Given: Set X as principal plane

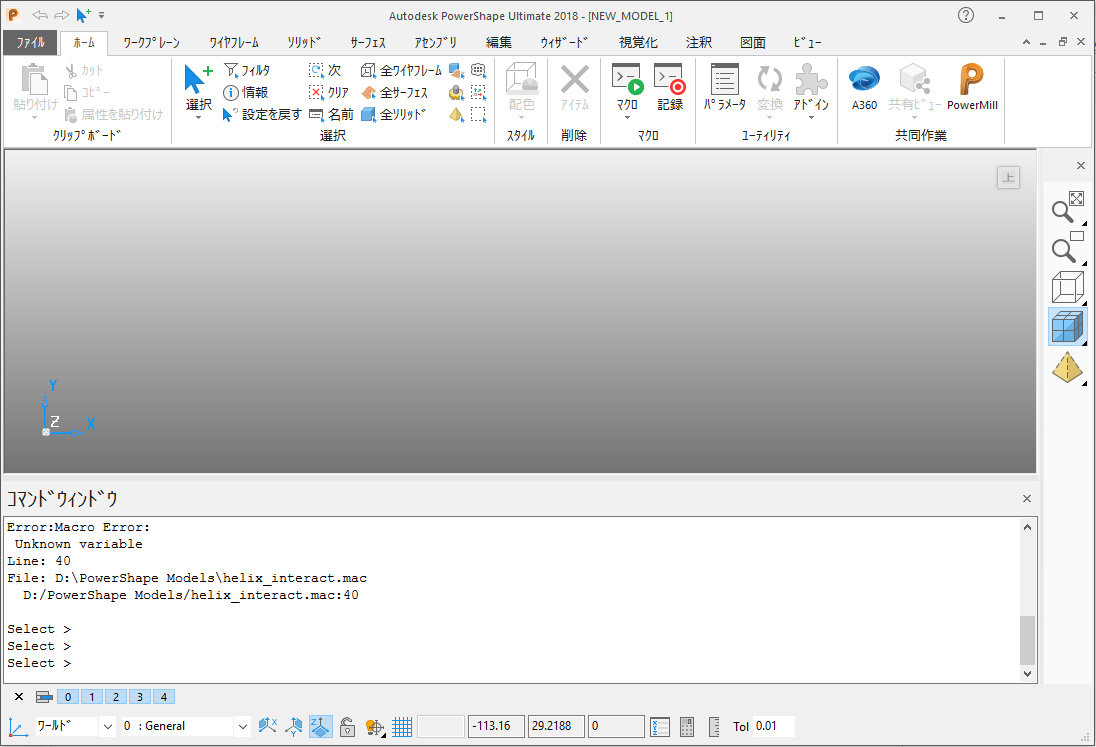Looking at the screenshot, I should click(x=268, y=727).
